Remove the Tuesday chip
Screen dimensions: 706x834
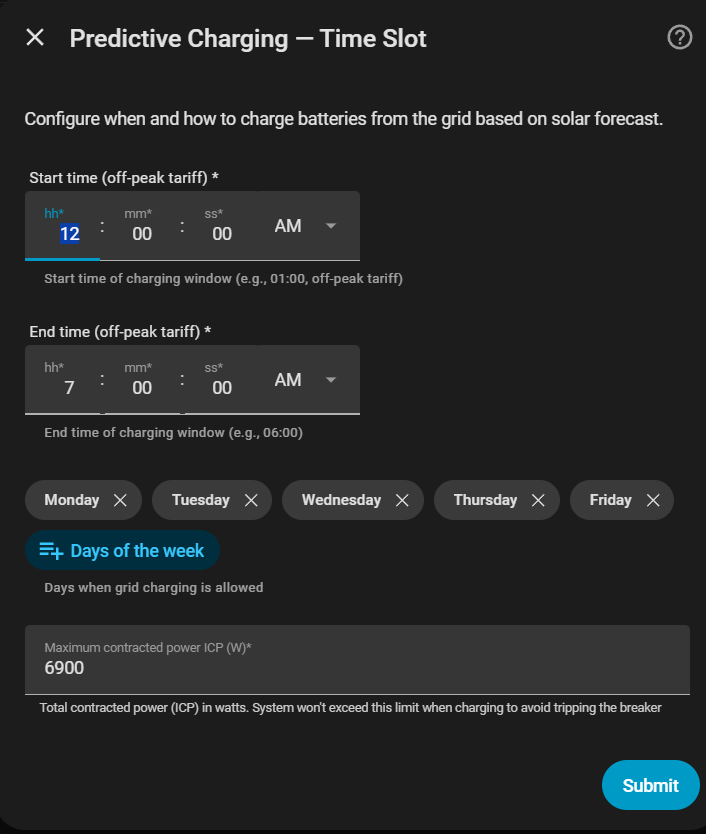[x=251, y=500]
